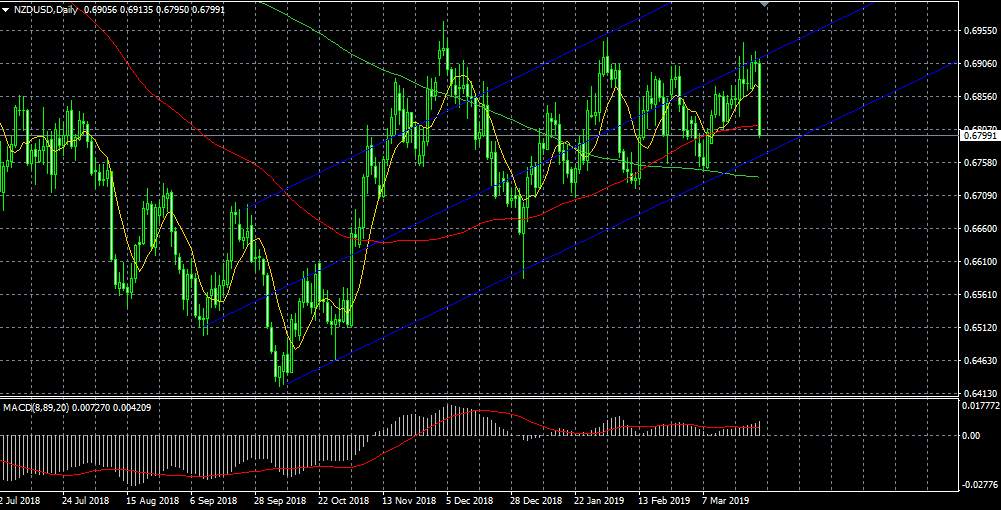This screenshot has height=510, width=1001.
Task: Click the 22 Jan 2019 date label
Action: pyautogui.click(x=598, y=501)
